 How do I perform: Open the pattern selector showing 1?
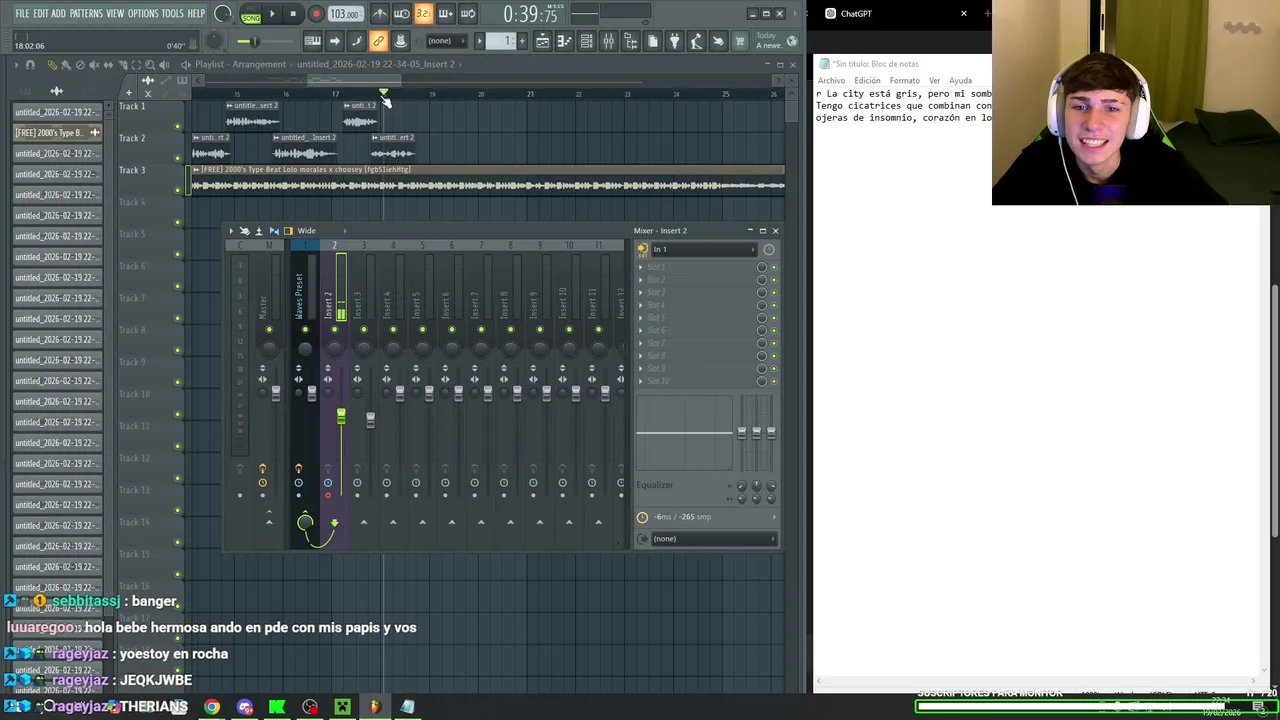tap(503, 41)
